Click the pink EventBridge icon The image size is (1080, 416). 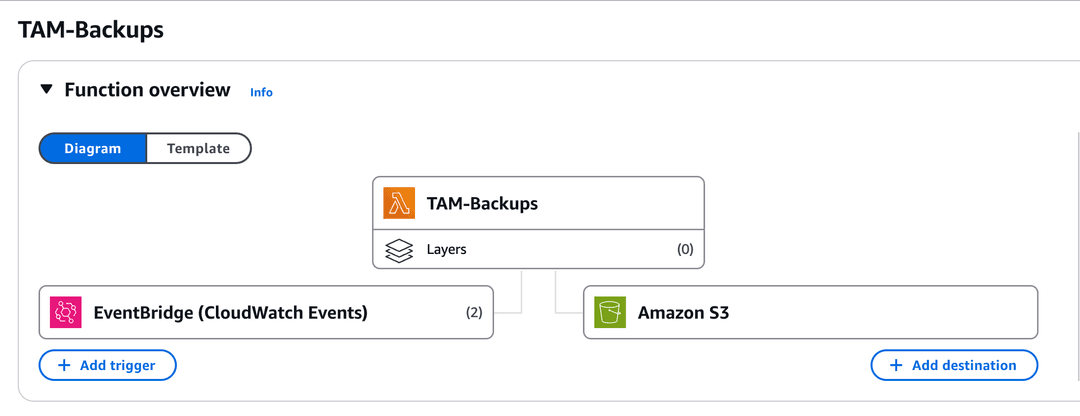click(x=66, y=313)
